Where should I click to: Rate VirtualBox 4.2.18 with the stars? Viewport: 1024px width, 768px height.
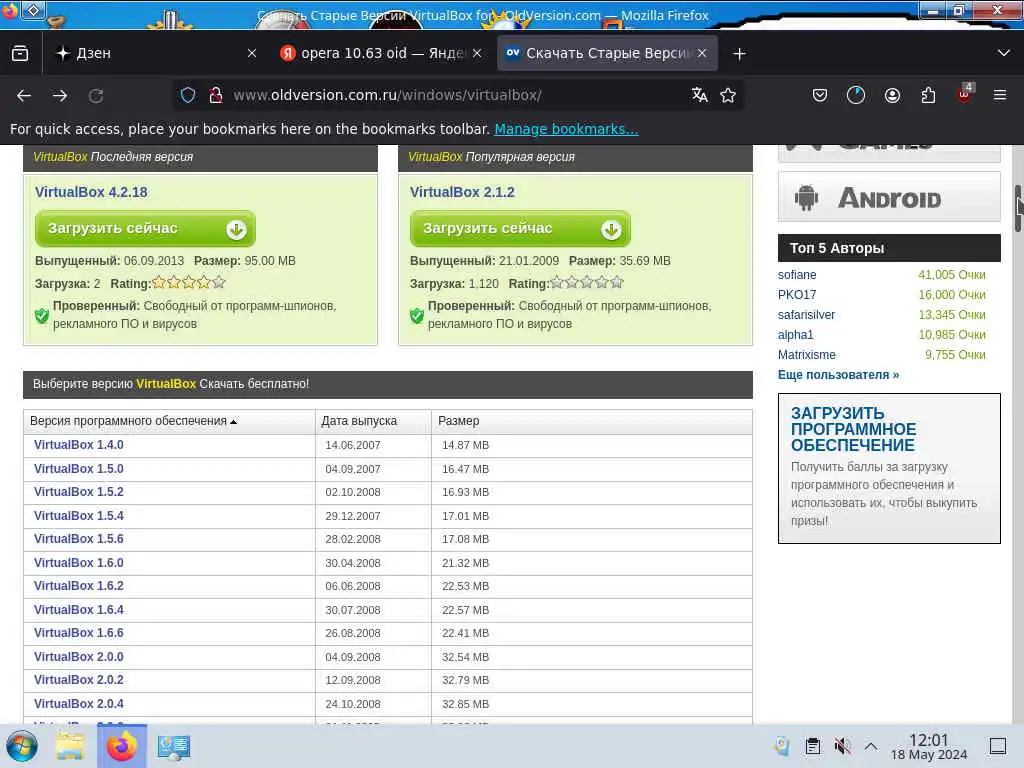tap(189, 283)
